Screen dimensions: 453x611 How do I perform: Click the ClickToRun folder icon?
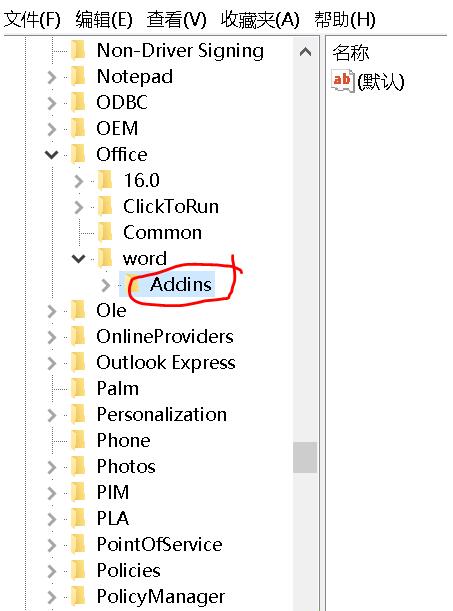(x=105, y=207)
